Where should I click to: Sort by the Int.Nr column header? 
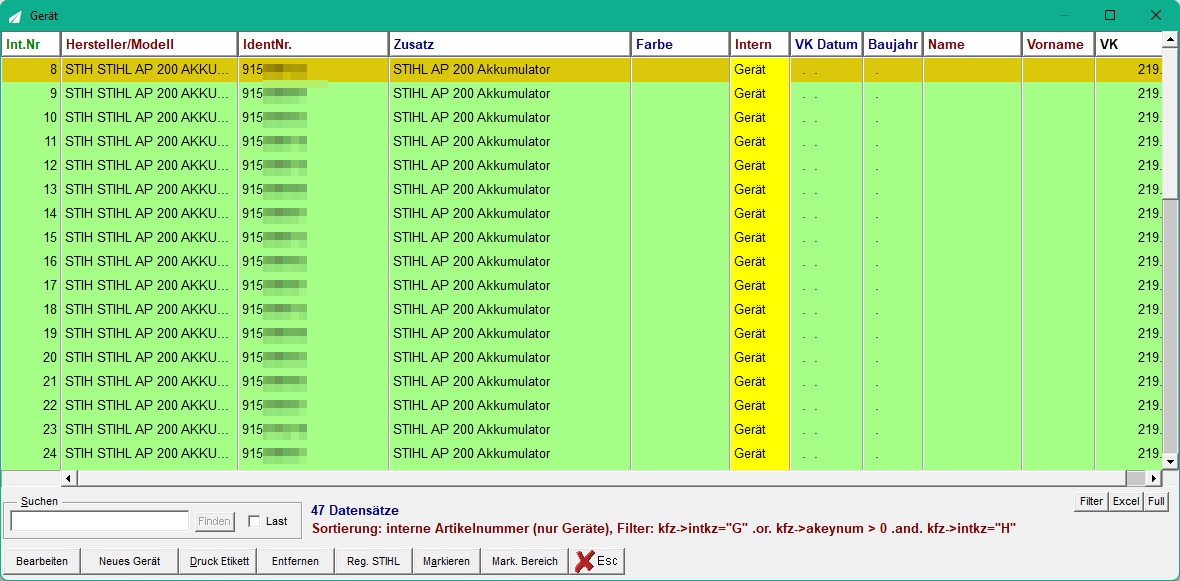pyautogui.click(x=31, y=44)
